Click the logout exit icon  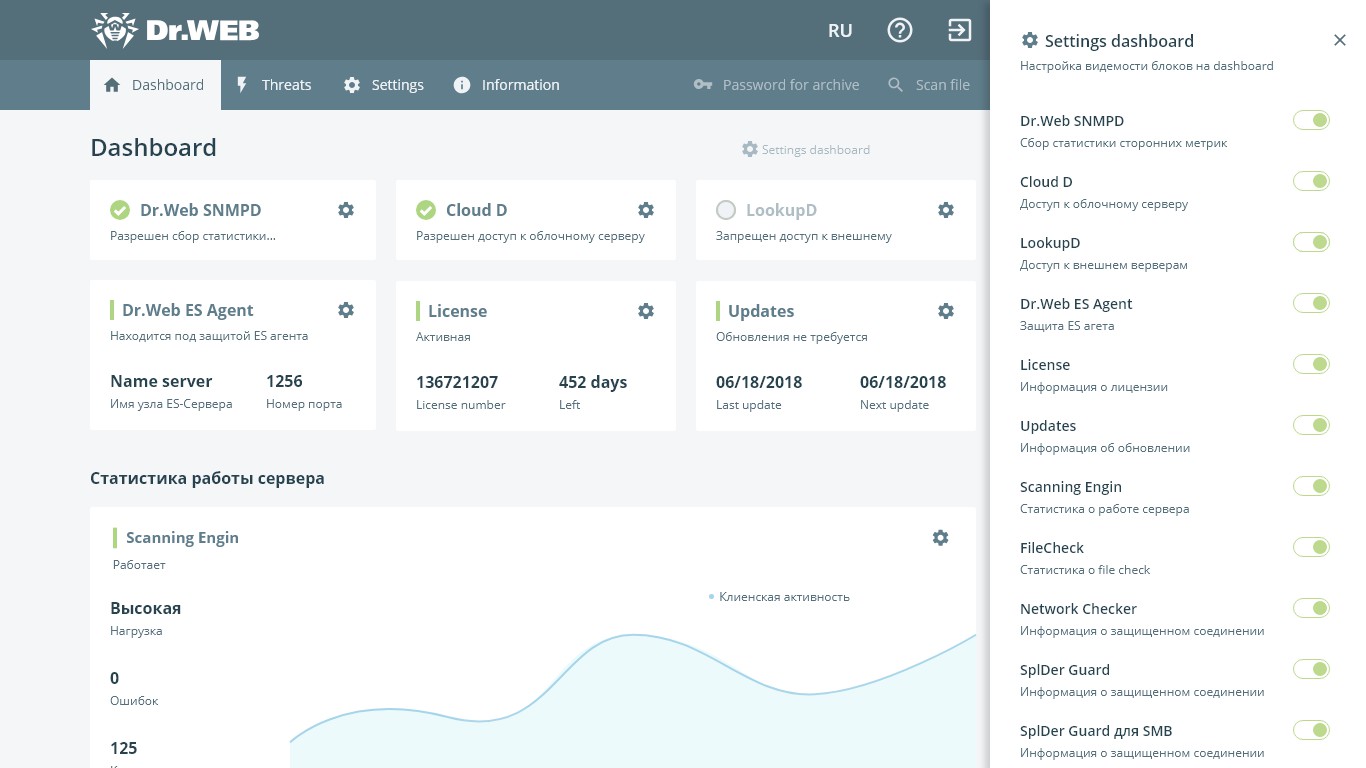(x=960, y=30)
